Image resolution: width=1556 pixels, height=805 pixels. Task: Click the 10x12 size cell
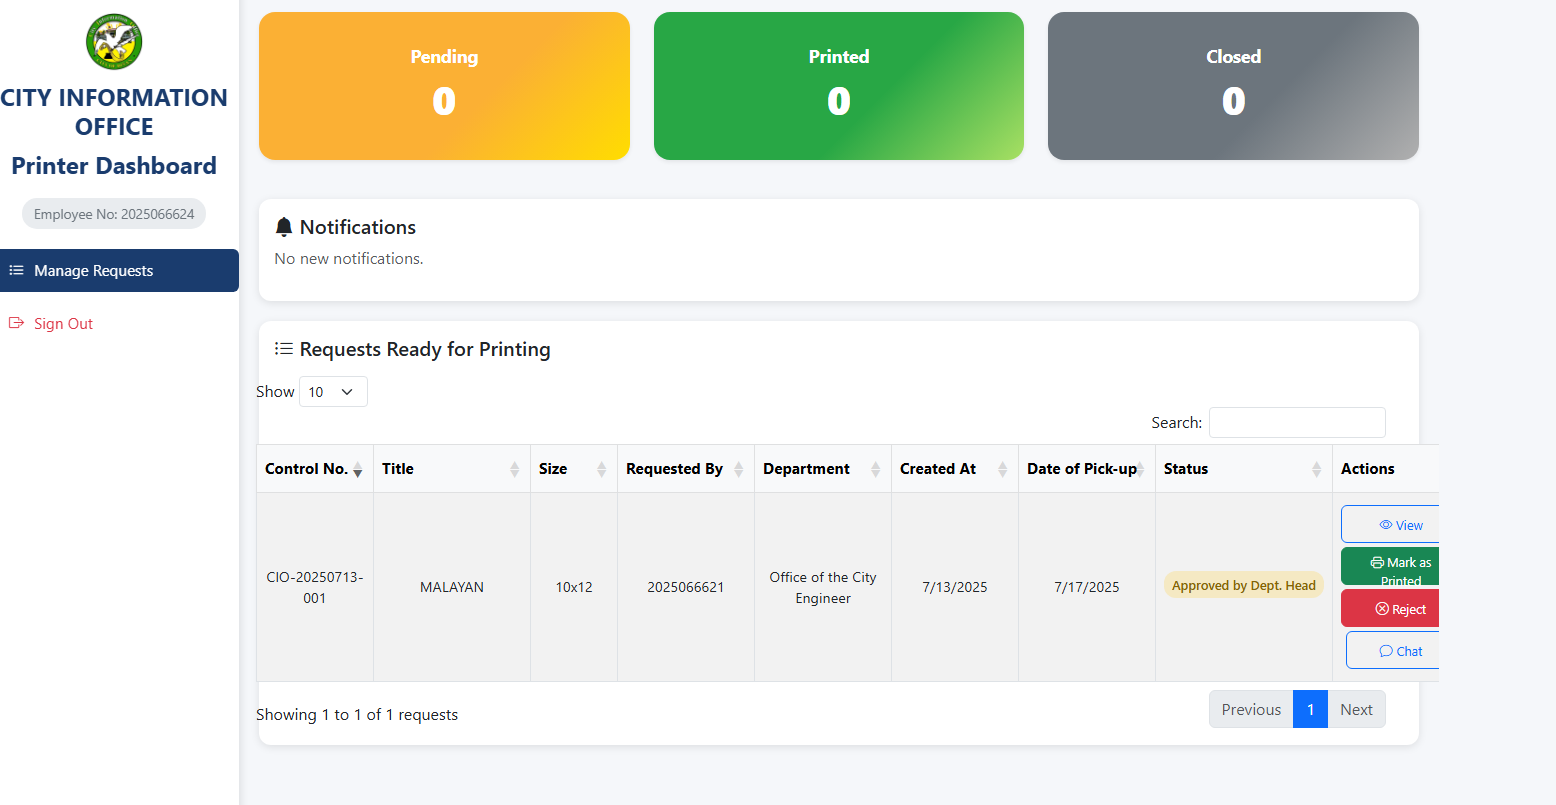pos(574,587)
